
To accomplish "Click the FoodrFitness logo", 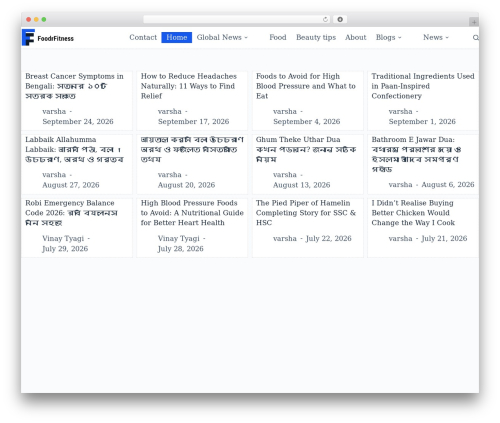I will point(48,38).
